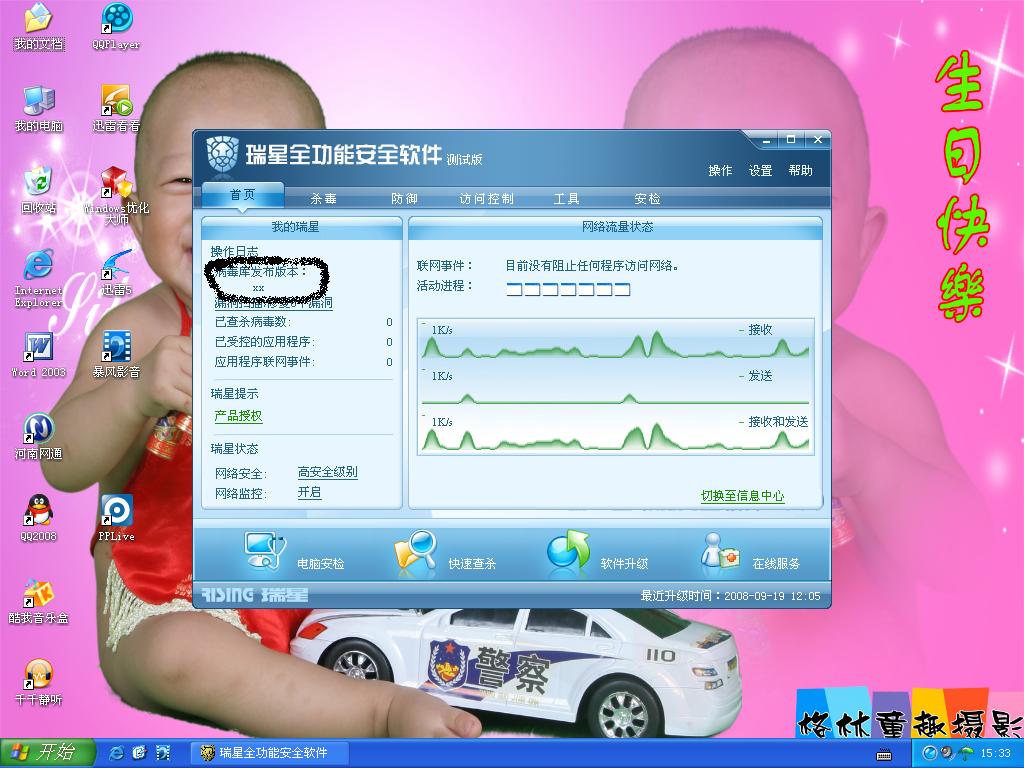Click the 漏洞扫描 vulnerability link
1024x768 pixels.
click(x=274, y=302)
